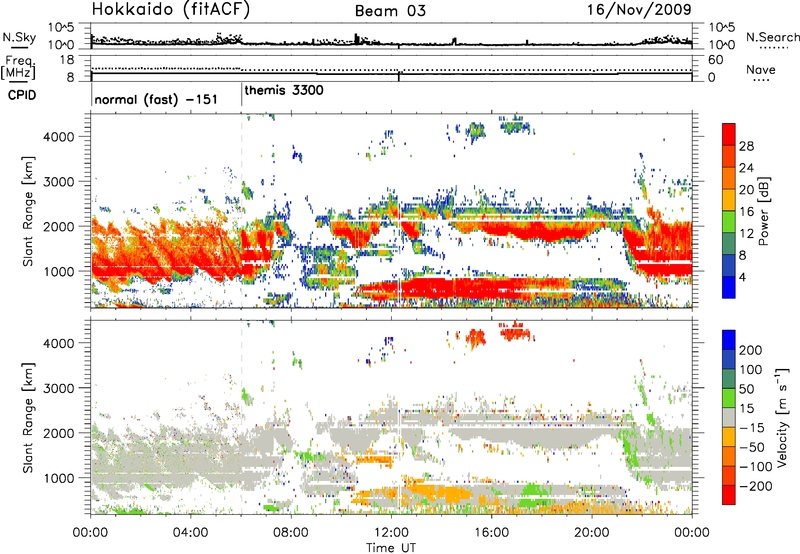
Task: Click the '04:00' time tick label
Action: (190, 533)
